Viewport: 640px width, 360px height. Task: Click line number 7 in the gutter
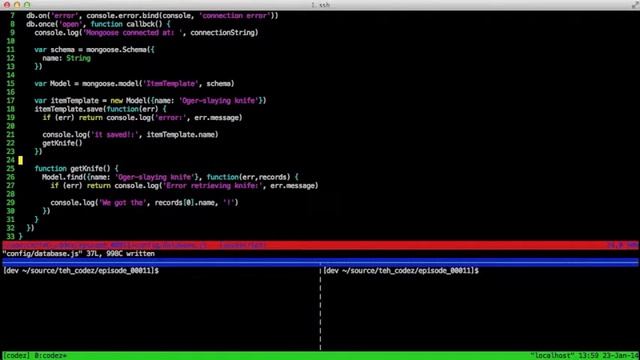tap(12, 16)
